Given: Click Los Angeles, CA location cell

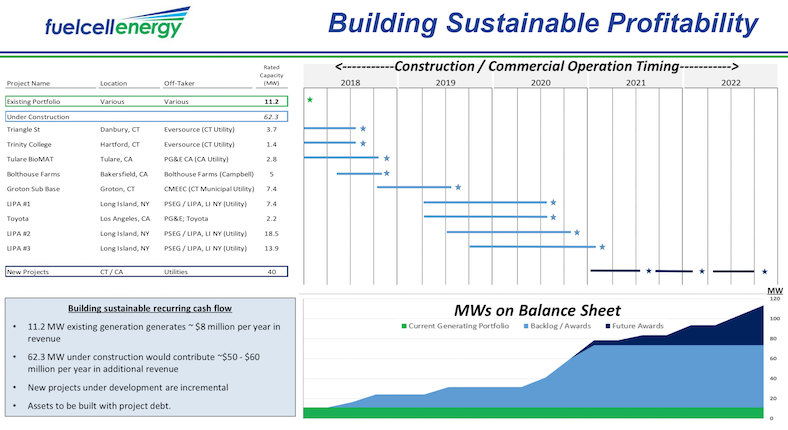Looking at the screenshot, I should 125,219.
